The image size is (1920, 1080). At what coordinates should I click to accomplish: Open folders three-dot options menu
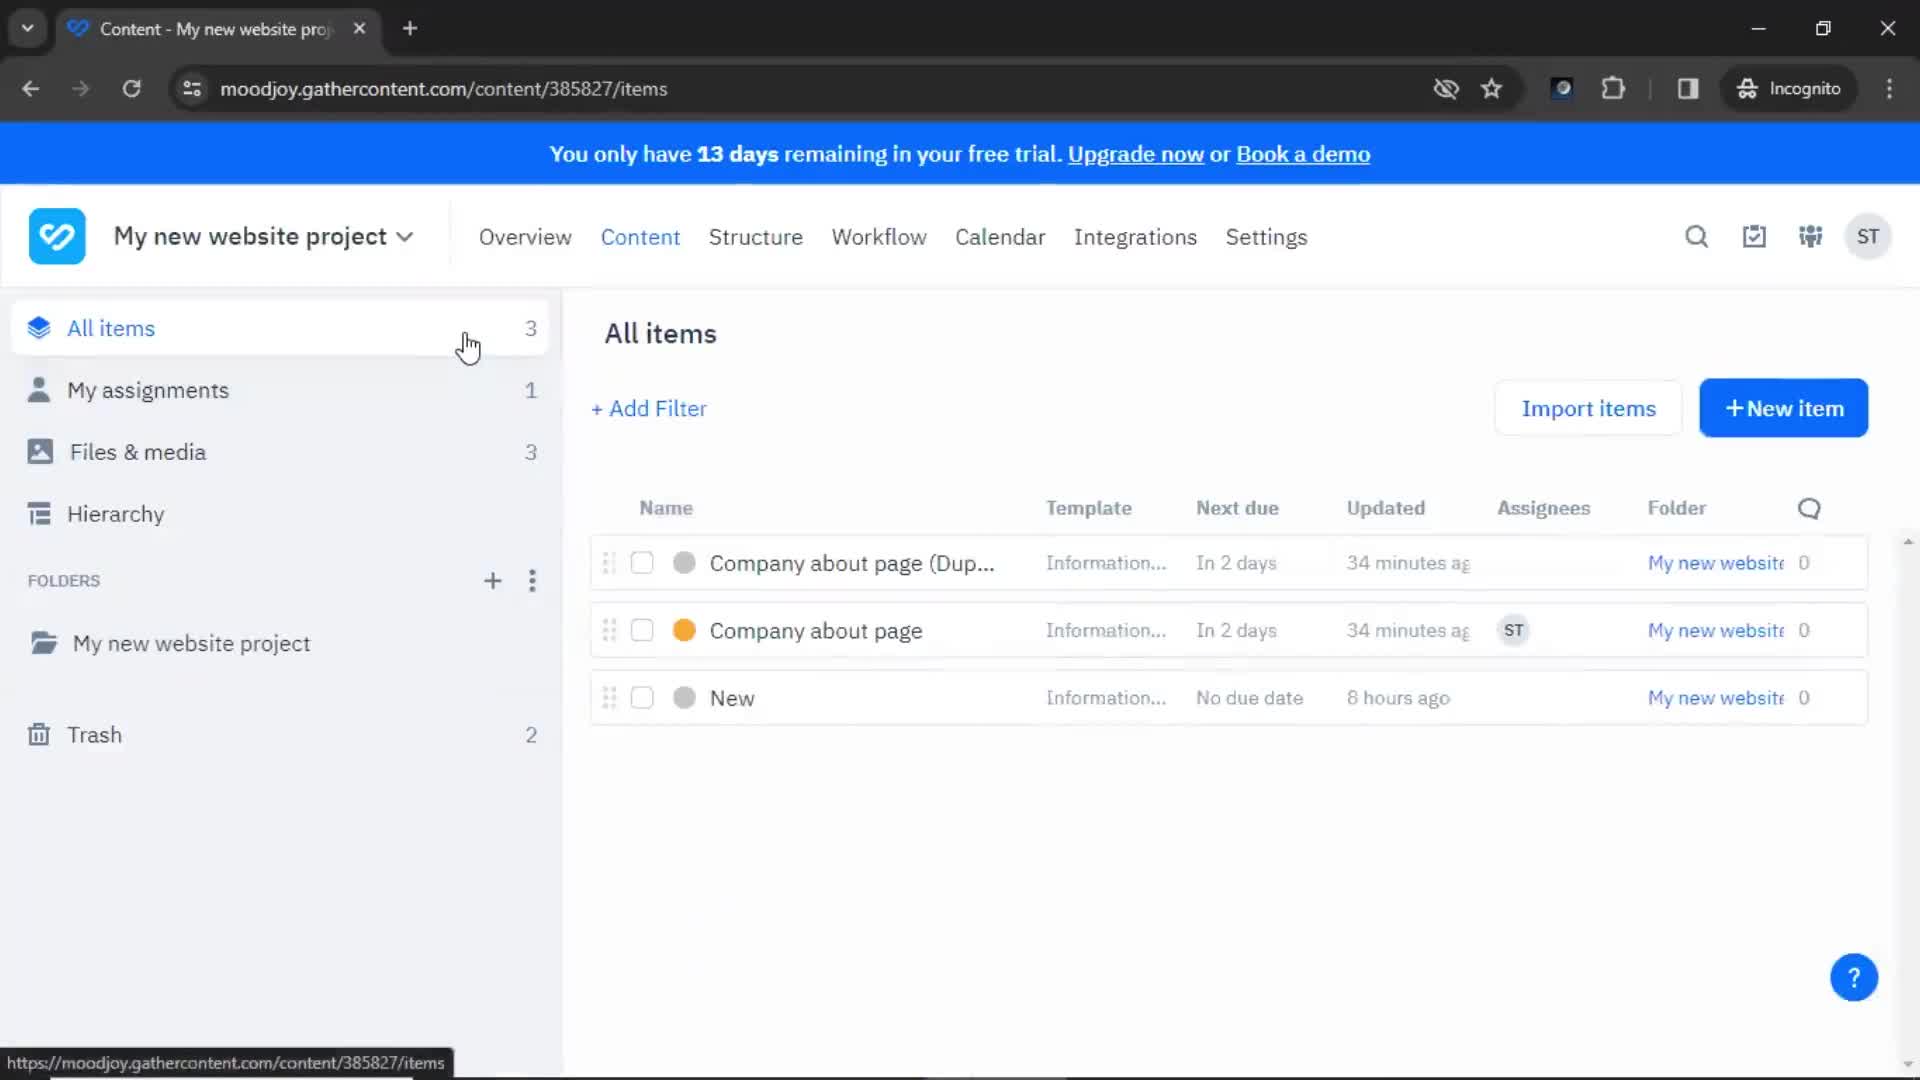(532, 581)
